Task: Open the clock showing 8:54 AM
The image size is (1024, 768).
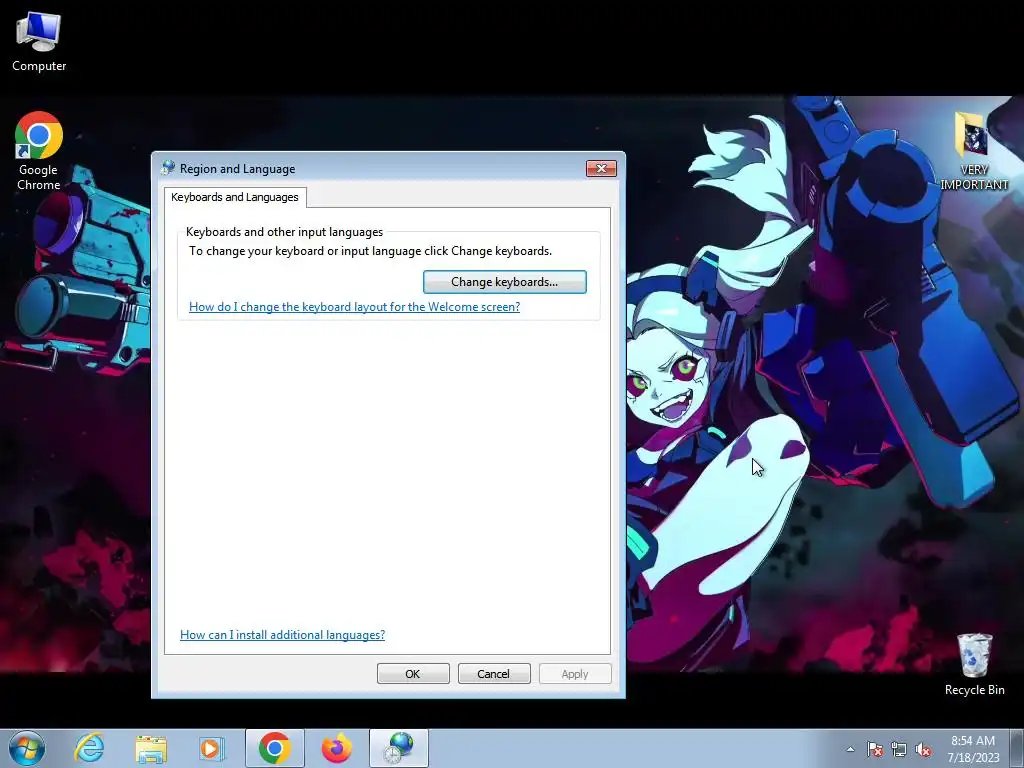Action: [x=973, y=749]
